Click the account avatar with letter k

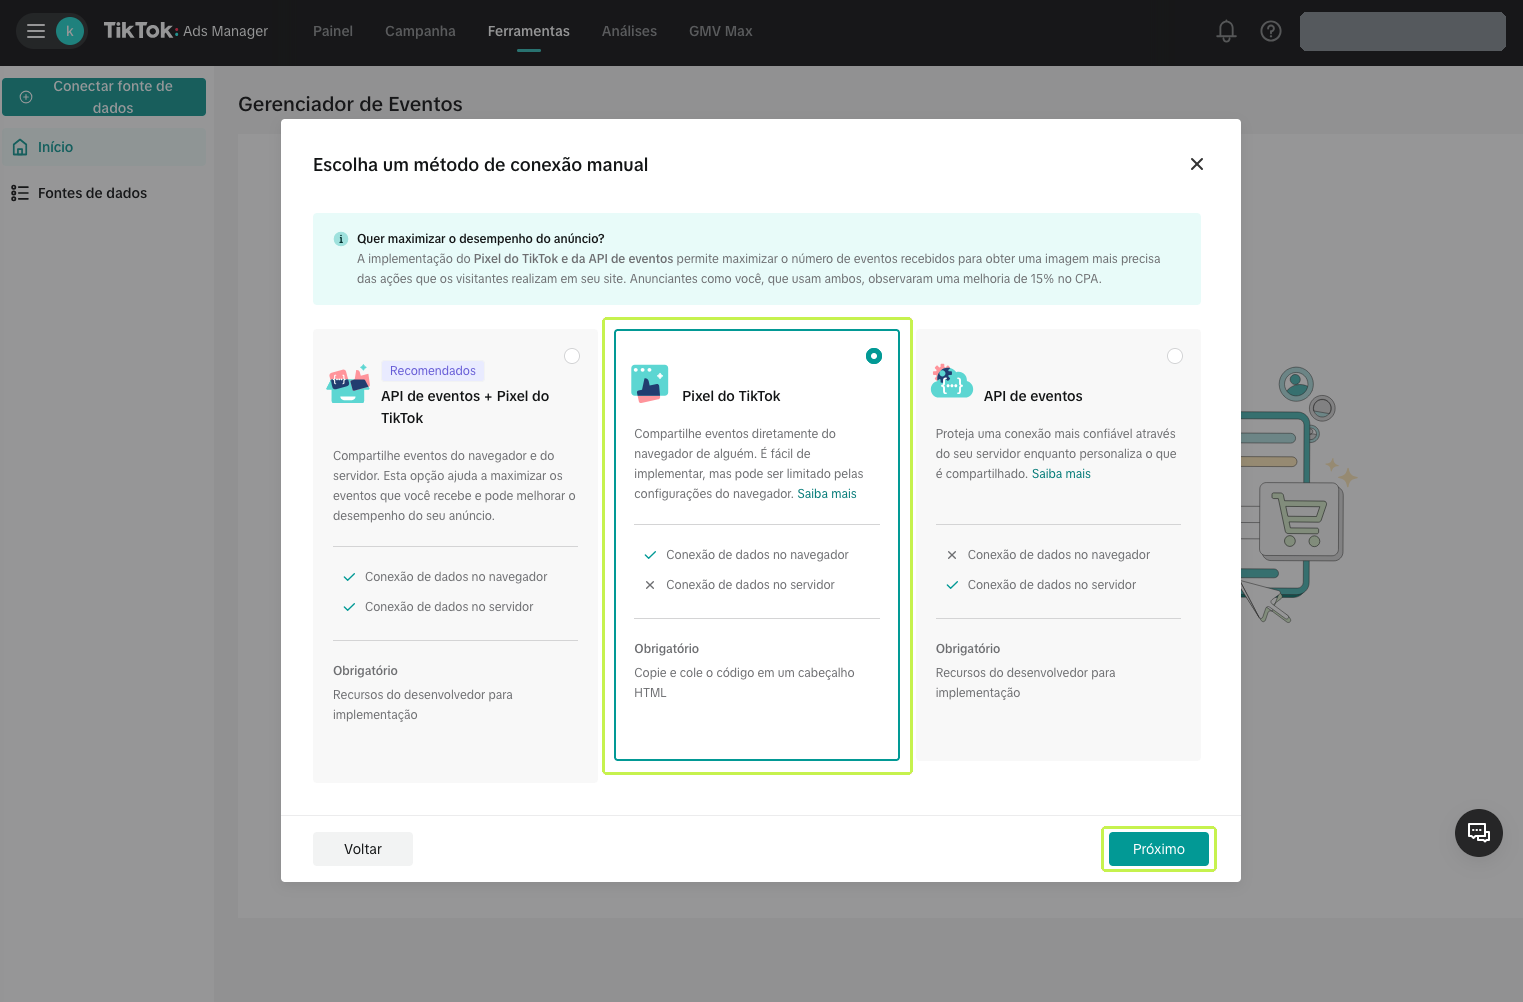70,31
